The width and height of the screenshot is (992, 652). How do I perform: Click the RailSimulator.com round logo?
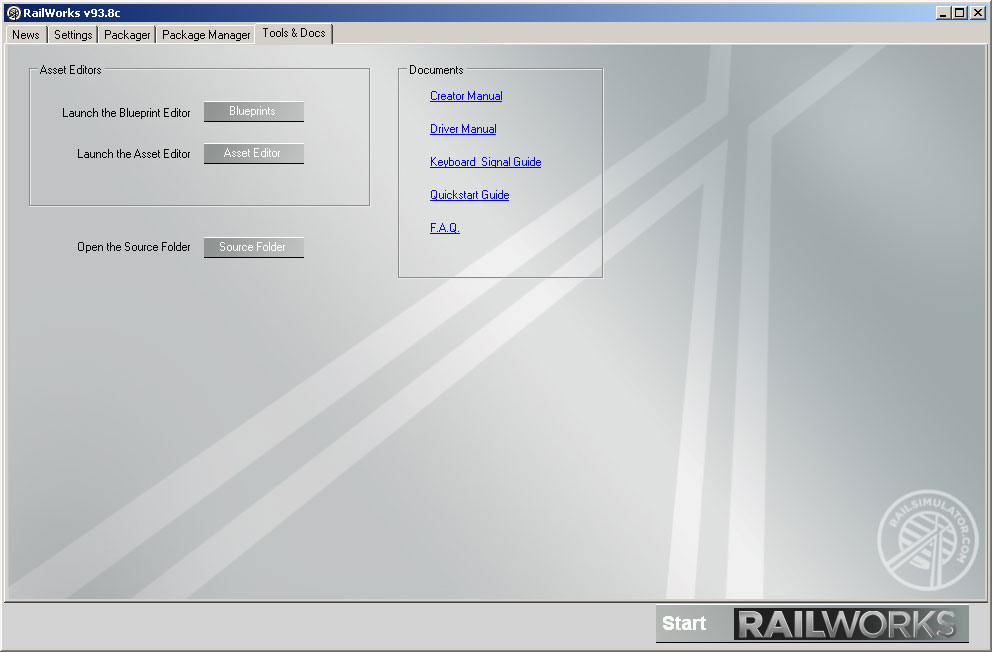click(926, 539)
